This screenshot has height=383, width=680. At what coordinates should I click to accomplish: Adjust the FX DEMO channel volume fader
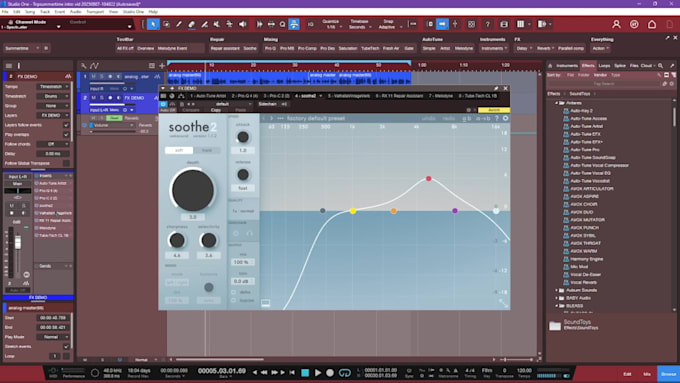pos(18,242)
